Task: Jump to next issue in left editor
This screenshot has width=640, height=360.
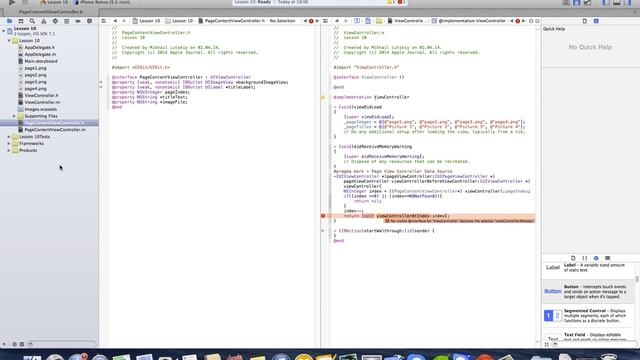Action: click(317, 21)
